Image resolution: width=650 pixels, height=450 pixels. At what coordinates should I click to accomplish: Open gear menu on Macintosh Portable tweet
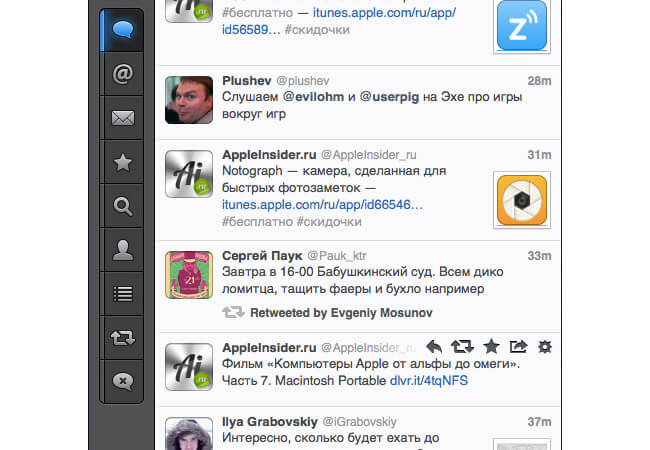(x=545, y=347)
